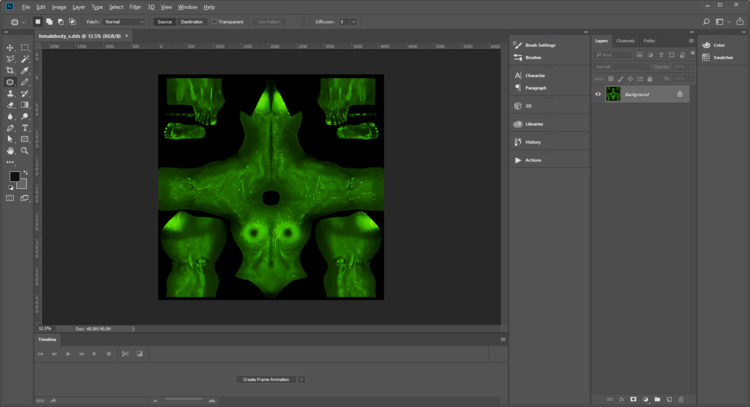Select the Clone Stamp tool
This screenshot has height=407, width=750.
click(x=10, y=94)
